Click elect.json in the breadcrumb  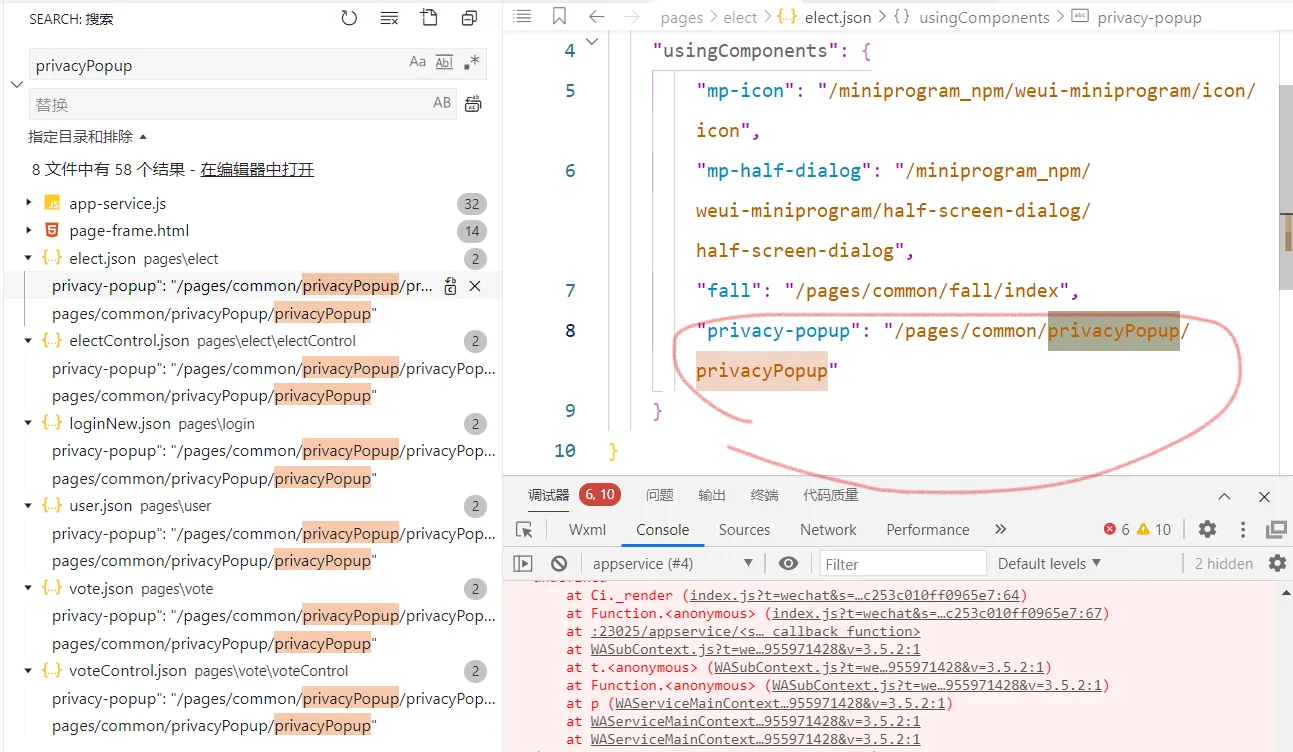838,17
